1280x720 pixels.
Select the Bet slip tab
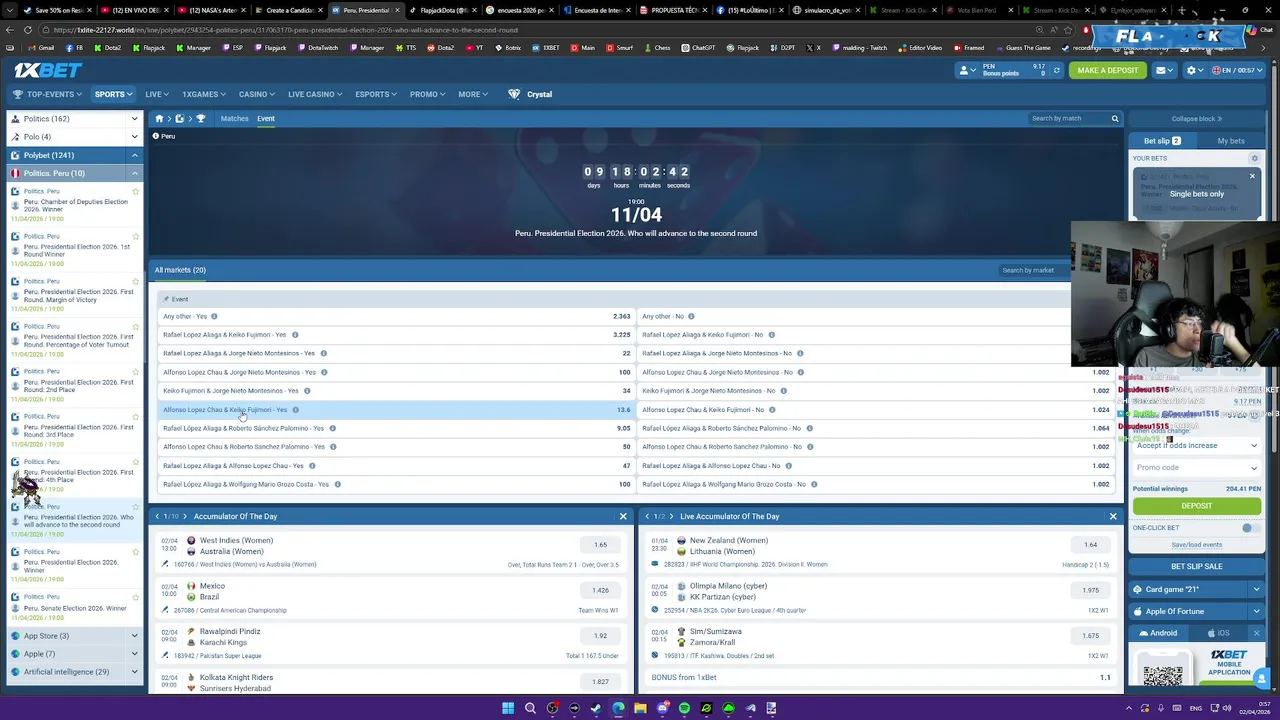[1162, 141]
